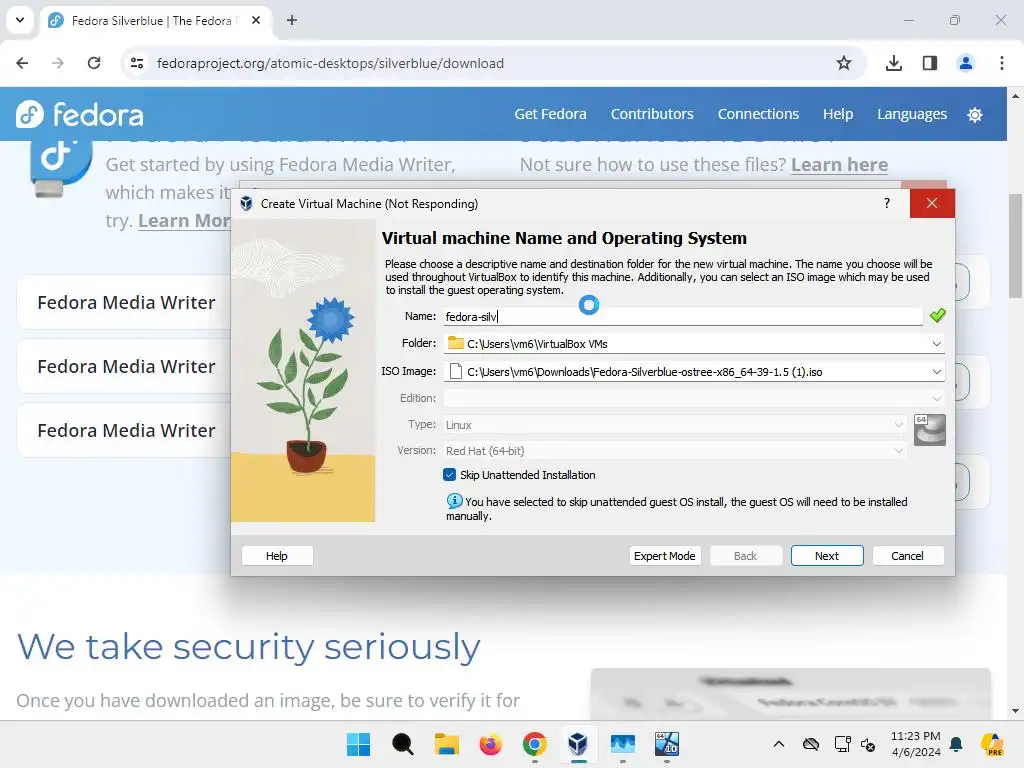Viewport: 1024px width, 768px height.
Task: Click the Help button in dialog
Action: pyautogui.click(x=277, y=556)
